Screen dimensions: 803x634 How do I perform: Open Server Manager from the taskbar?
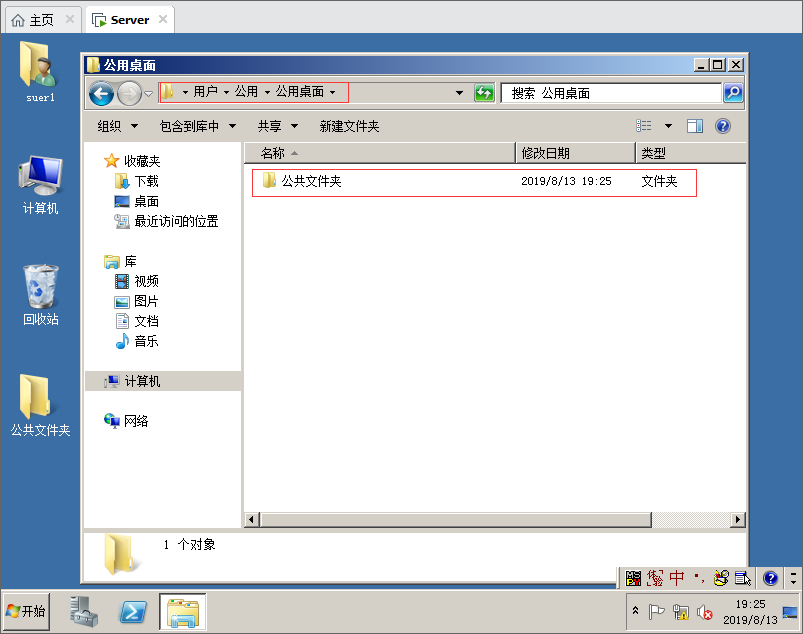(85, 611)
